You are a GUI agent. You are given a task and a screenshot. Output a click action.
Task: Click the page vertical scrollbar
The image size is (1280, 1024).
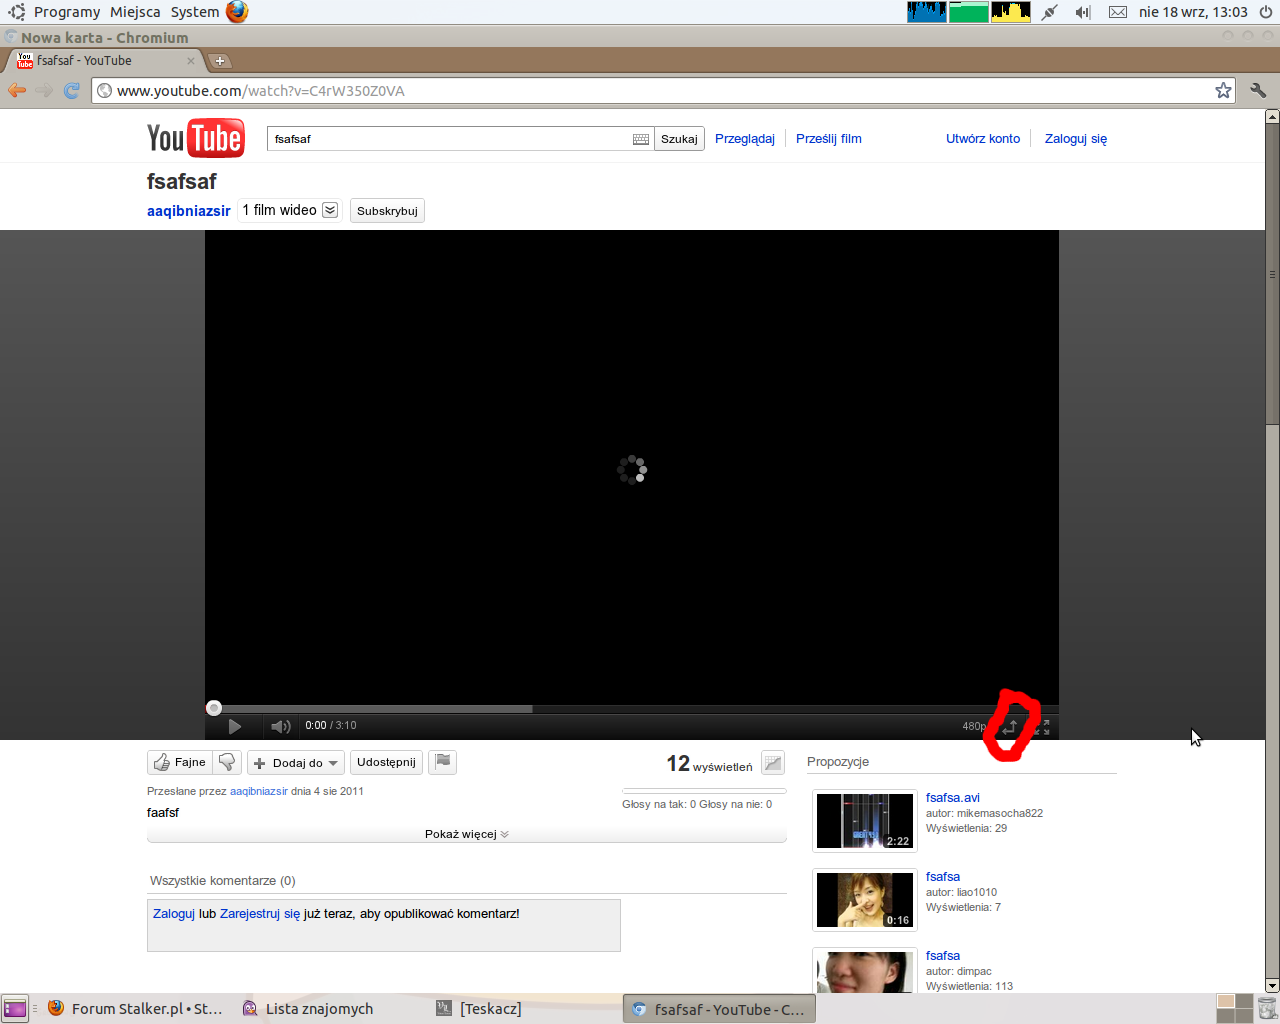[x=1272, y=273]
